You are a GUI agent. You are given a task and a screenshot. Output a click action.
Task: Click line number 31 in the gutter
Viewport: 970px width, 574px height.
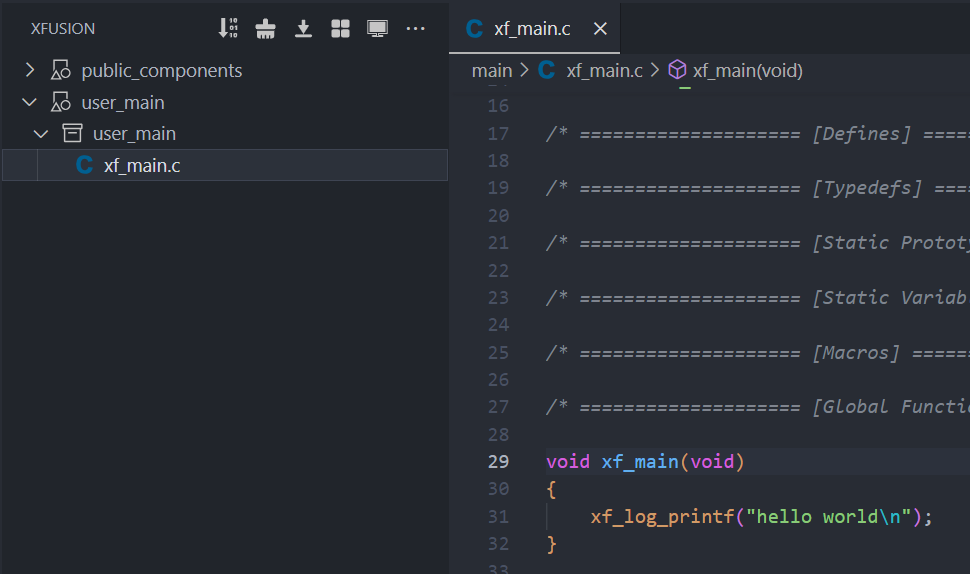(x=499, y=516)
